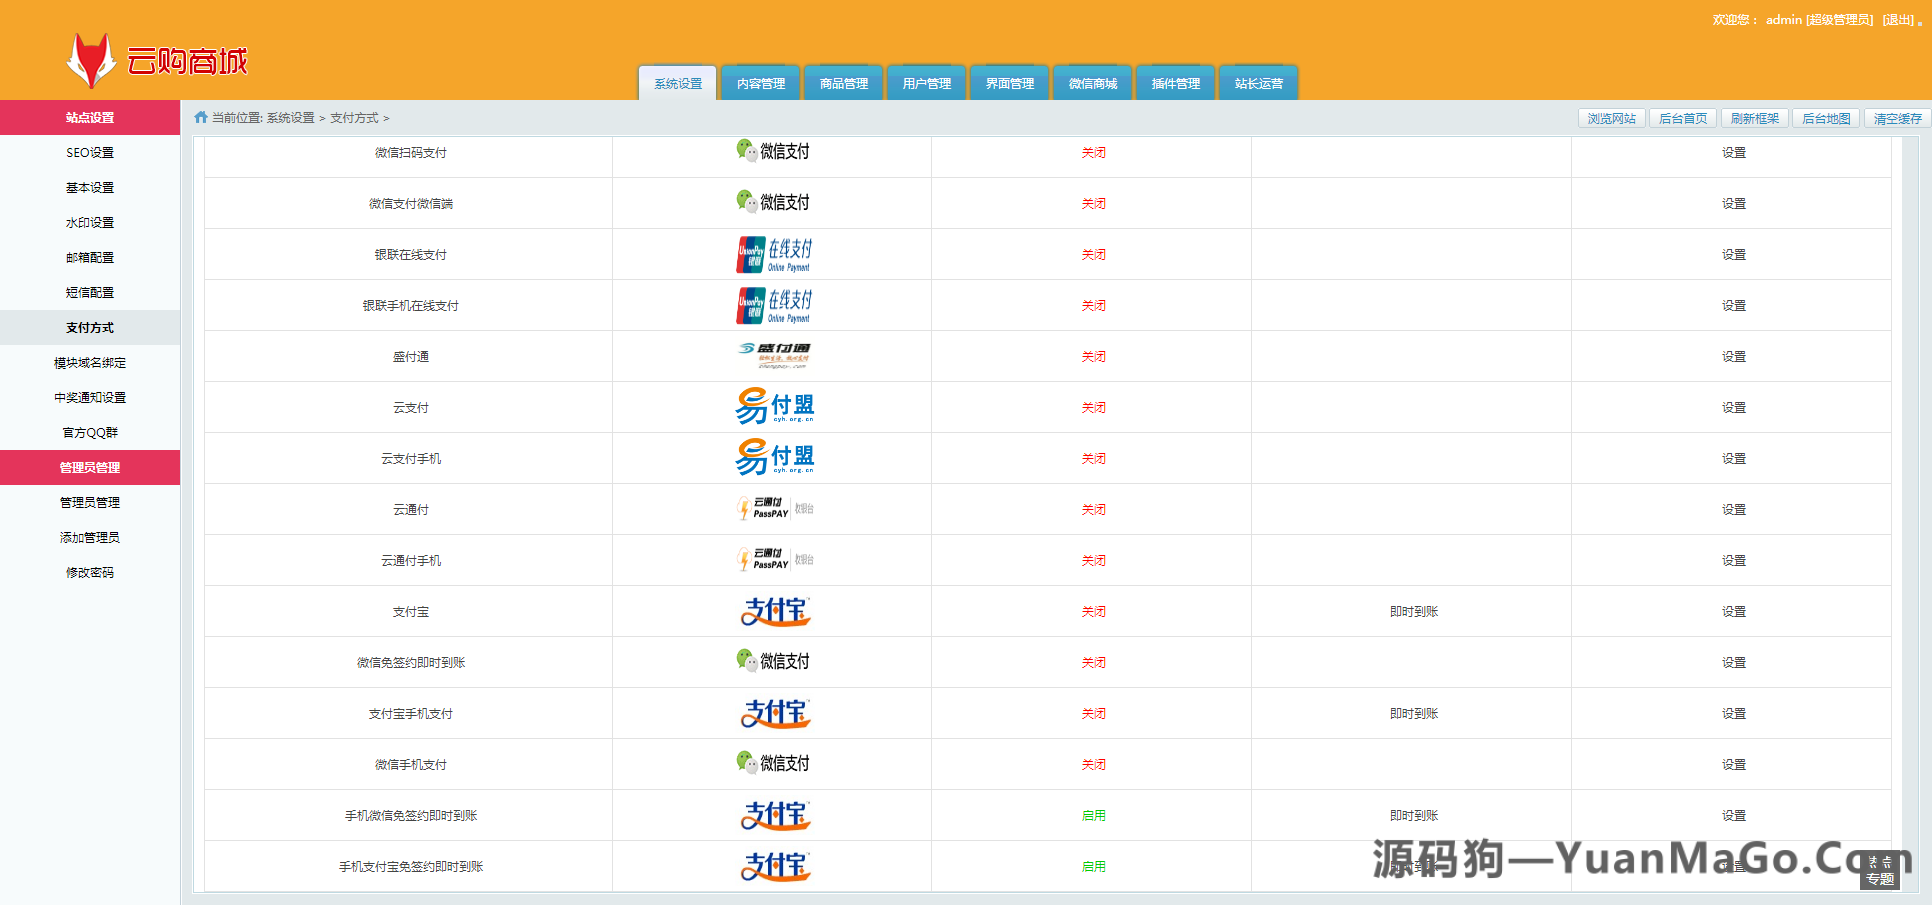This screenshot has width=1932, height=905.
Task: Open 设置 for 银联手机在线支付
Action: [x=1733, y=306]
